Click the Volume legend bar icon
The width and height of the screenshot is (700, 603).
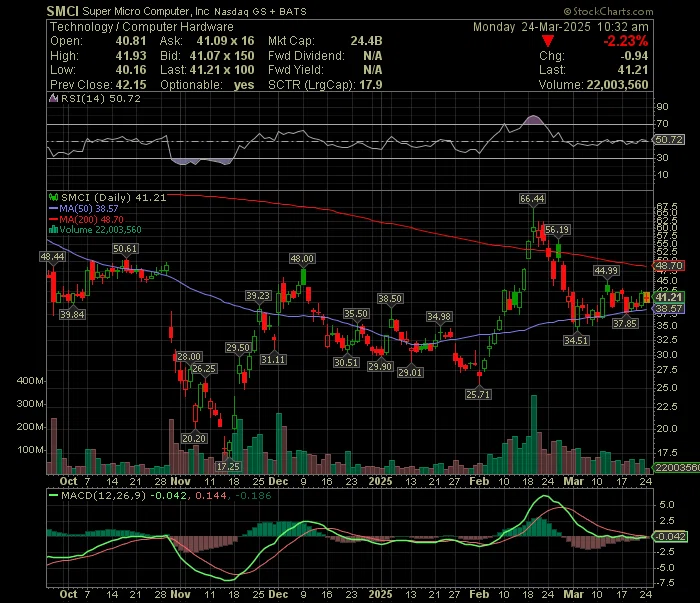(54, 230)
